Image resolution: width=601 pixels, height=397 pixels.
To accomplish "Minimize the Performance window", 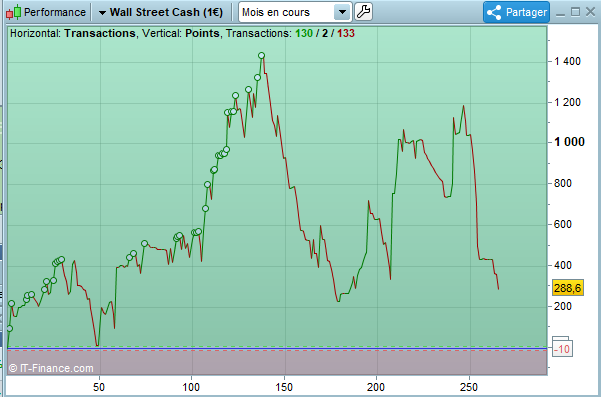I will point(560,13).
